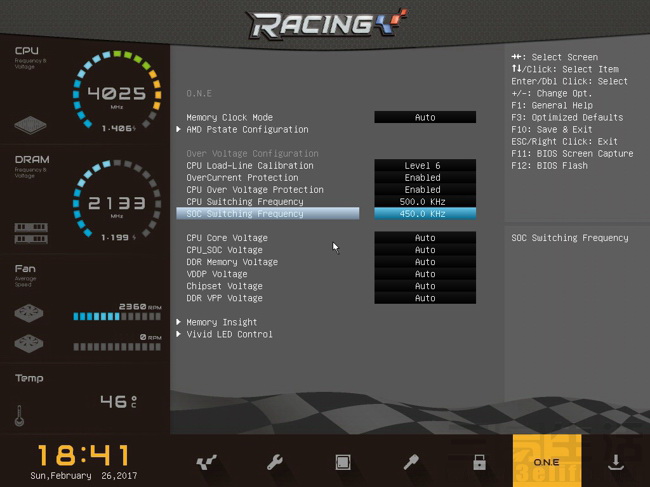Click the 2360 RPM fan speed bar
This screenshot has height=487, width=650.
coord(117,317)
